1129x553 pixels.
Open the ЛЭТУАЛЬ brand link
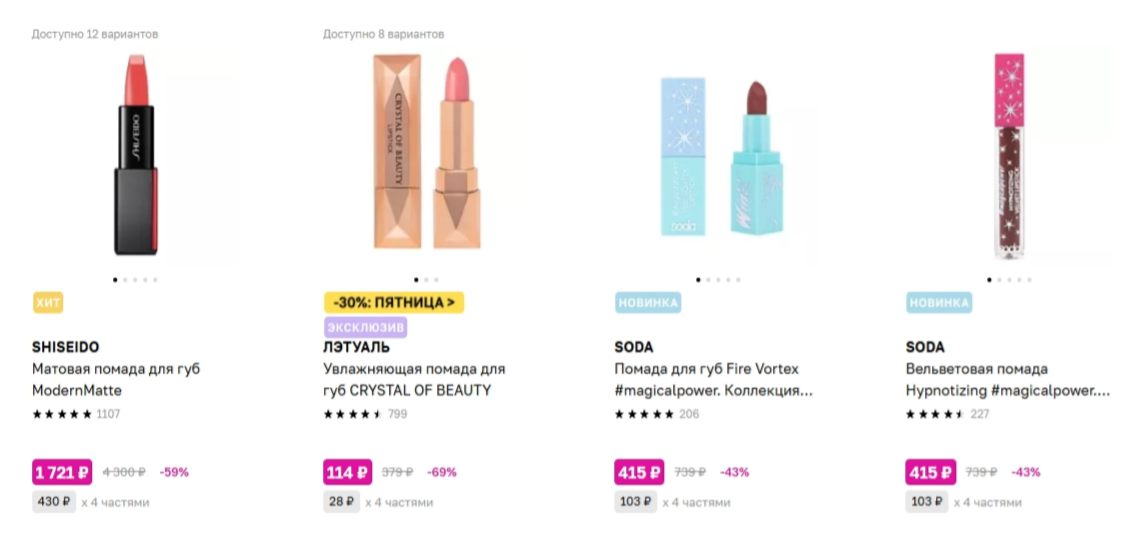coord(356,347)
